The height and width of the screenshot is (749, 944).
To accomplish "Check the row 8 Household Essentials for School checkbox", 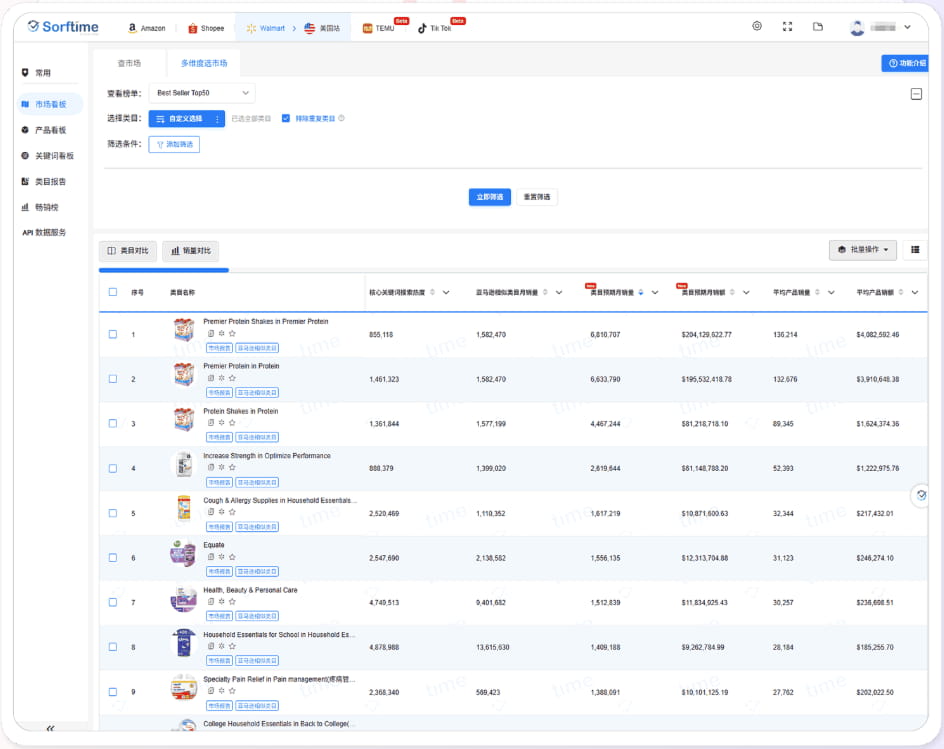I will (113, 647).
